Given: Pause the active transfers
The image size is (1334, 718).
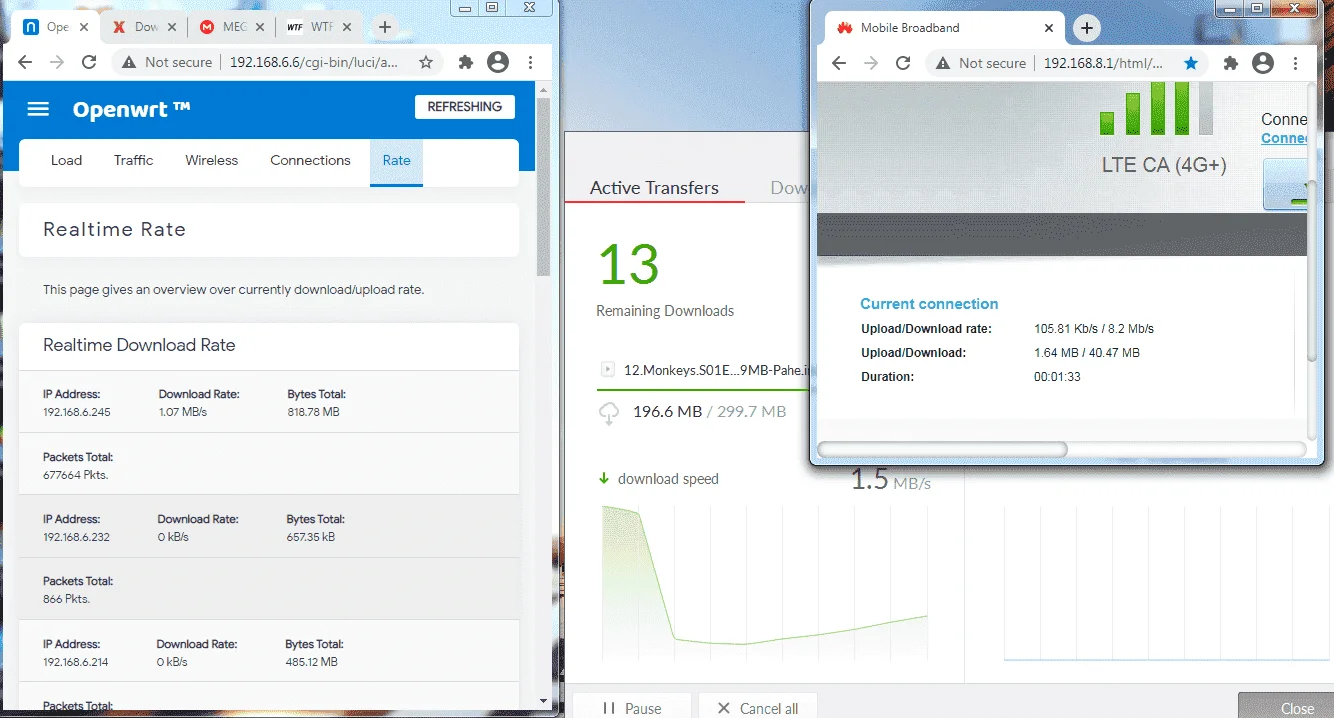Looking at the screenshot, I should coord(633,707).
